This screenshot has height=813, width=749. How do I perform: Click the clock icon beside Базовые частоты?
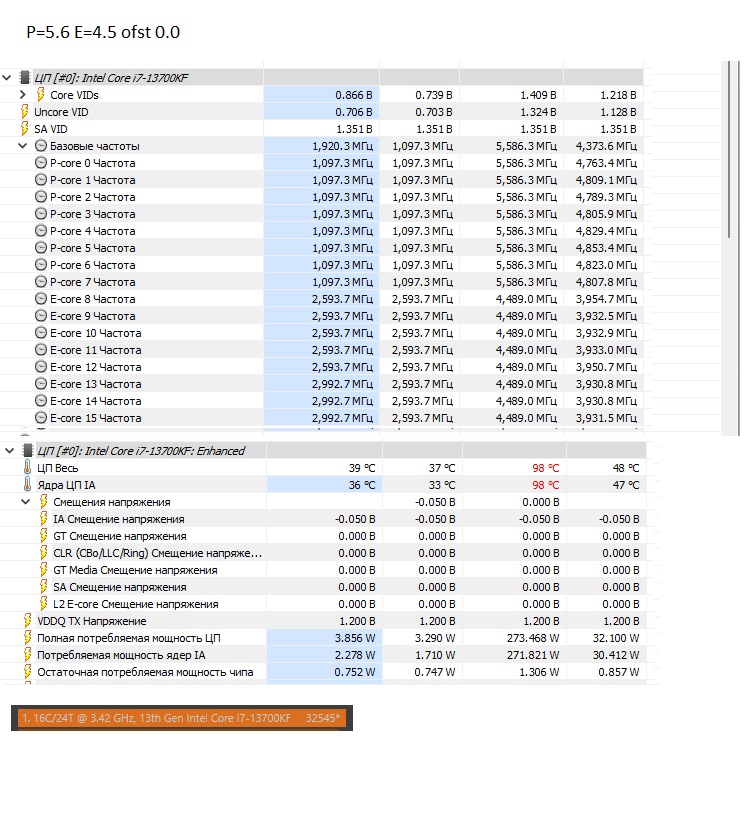pyautogui.click(x=41, y=146)
